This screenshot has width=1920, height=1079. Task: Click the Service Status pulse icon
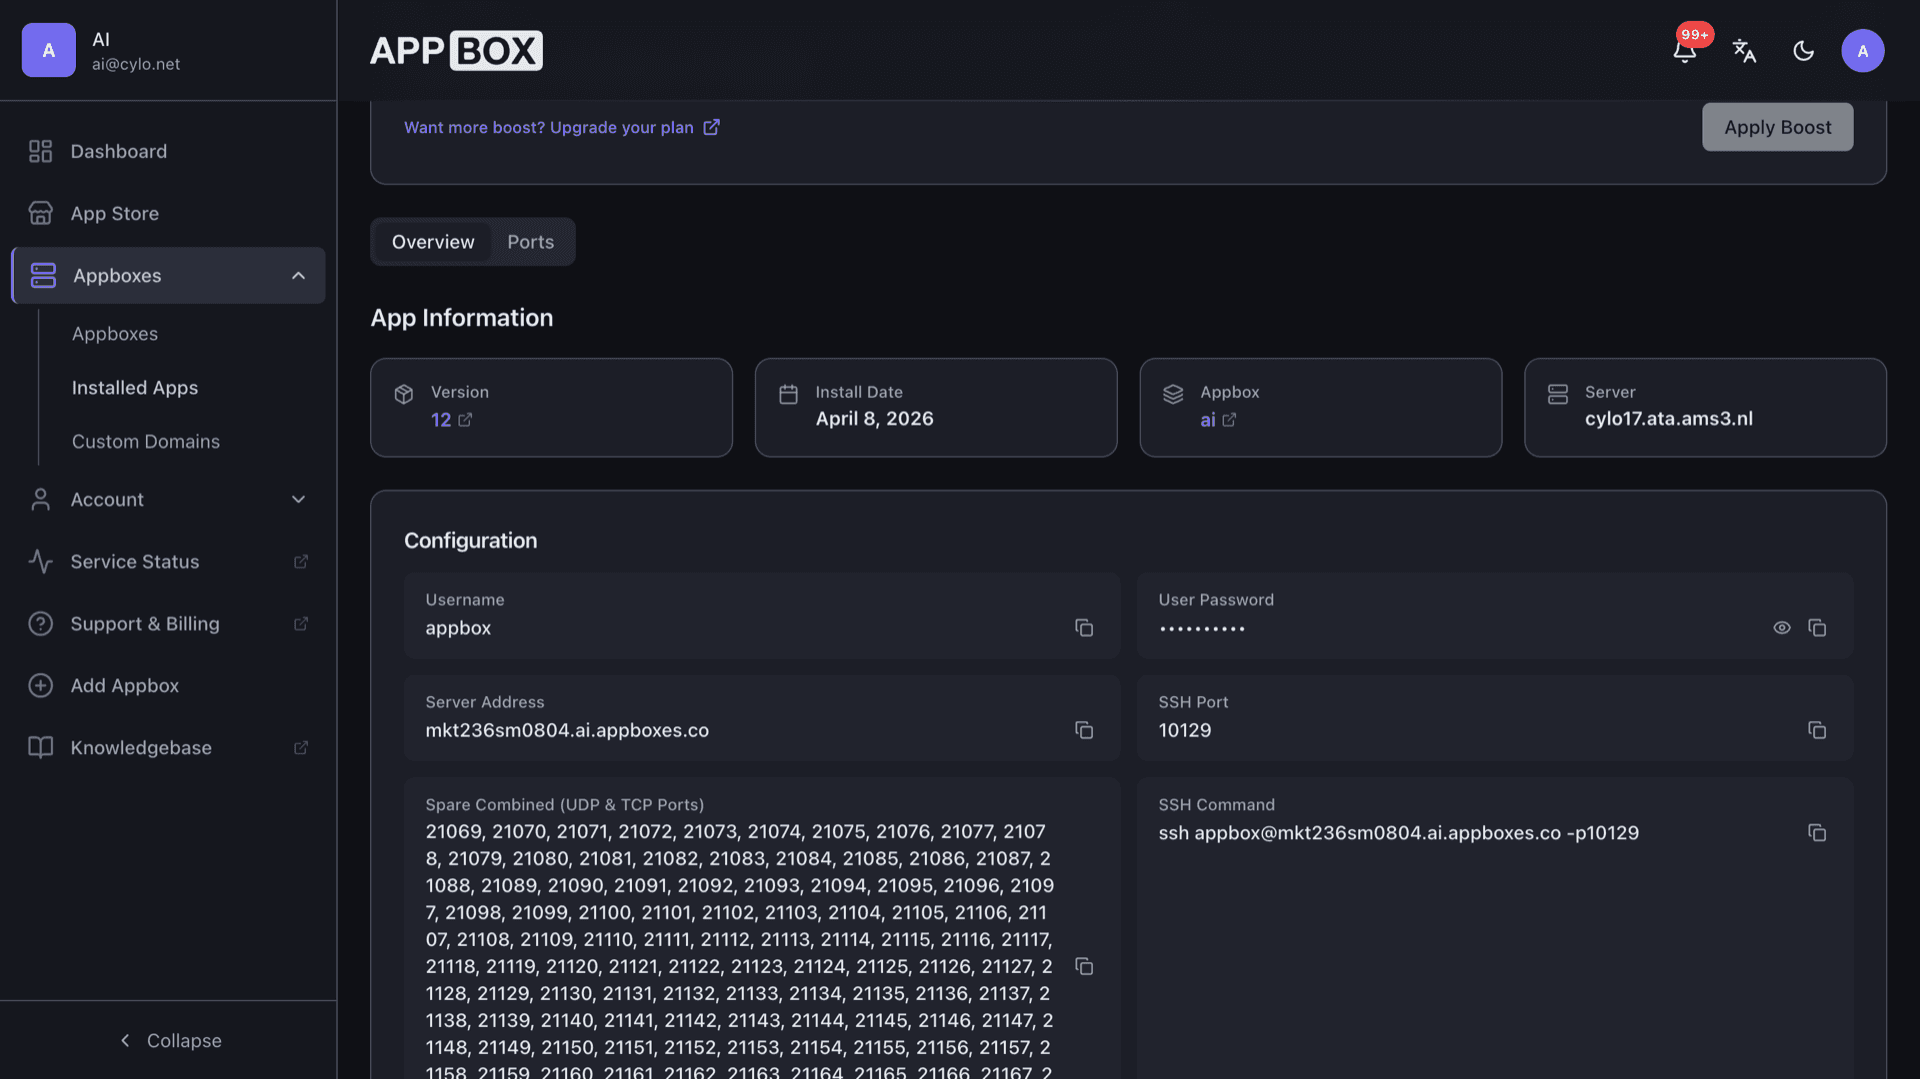(x=40, y=562)
